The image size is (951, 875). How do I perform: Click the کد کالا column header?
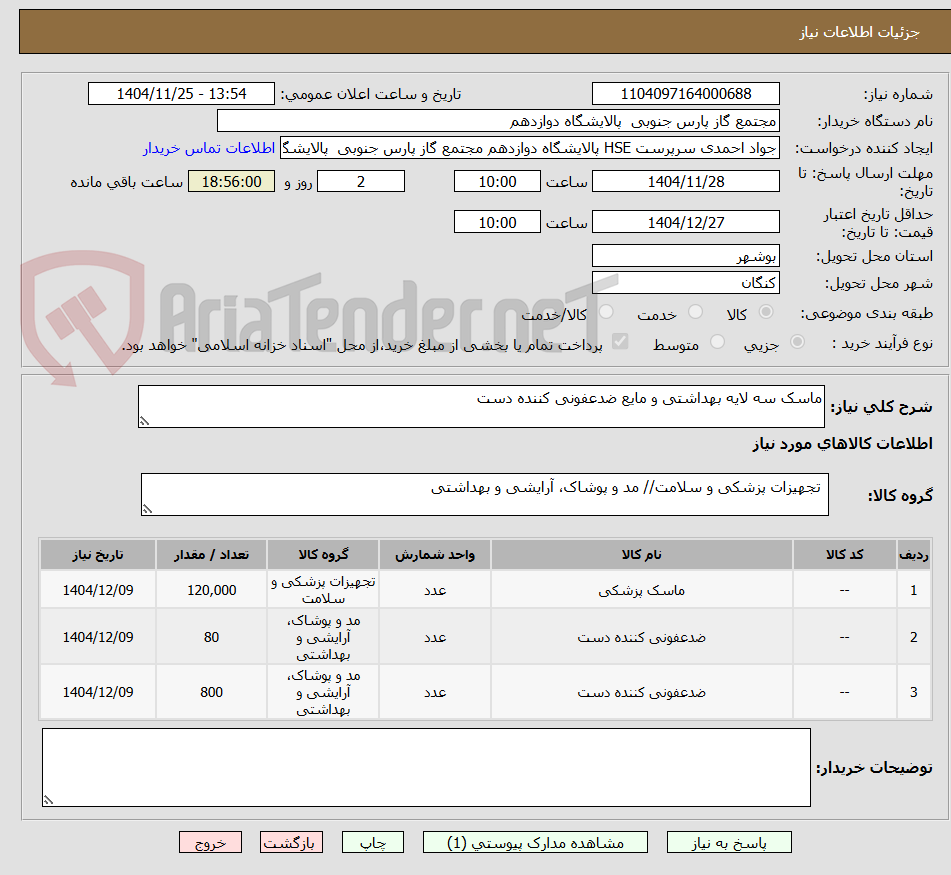click(844, 554)
